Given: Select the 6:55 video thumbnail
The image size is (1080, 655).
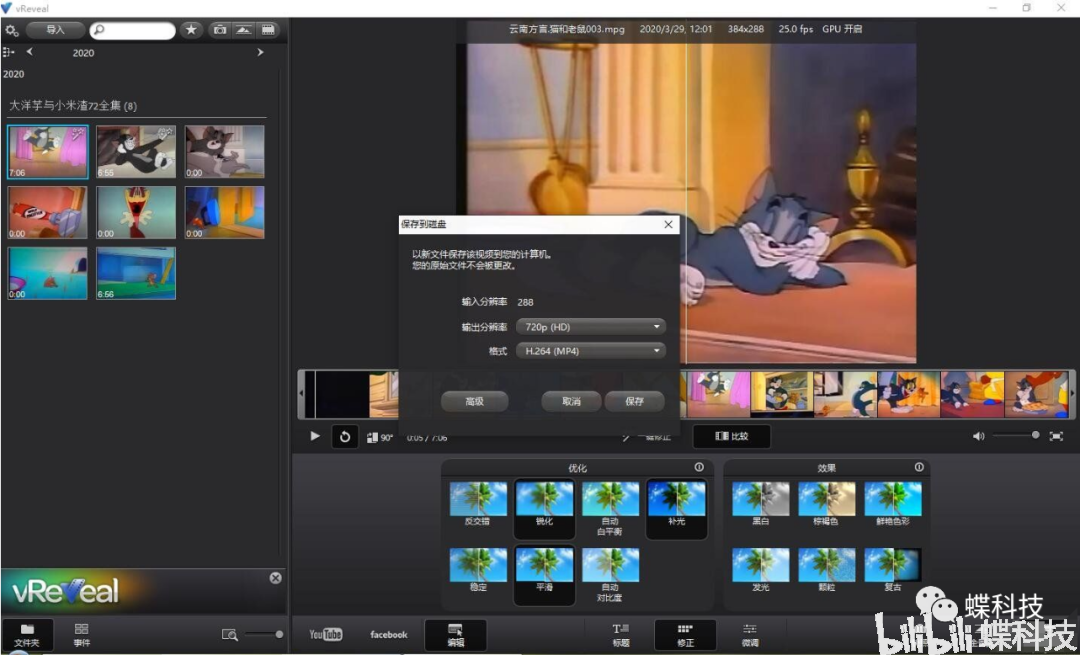Looking at the screenshot, I should [136, 152].
